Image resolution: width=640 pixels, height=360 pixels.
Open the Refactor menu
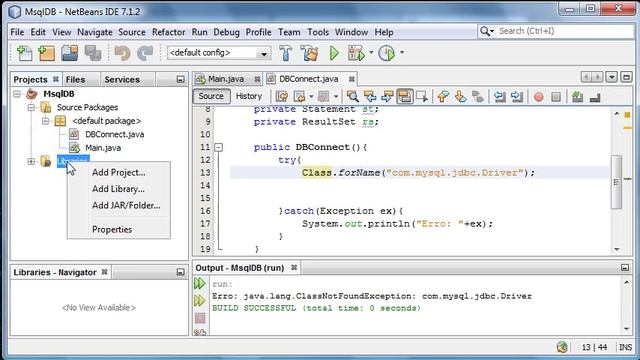pos(169,32)
